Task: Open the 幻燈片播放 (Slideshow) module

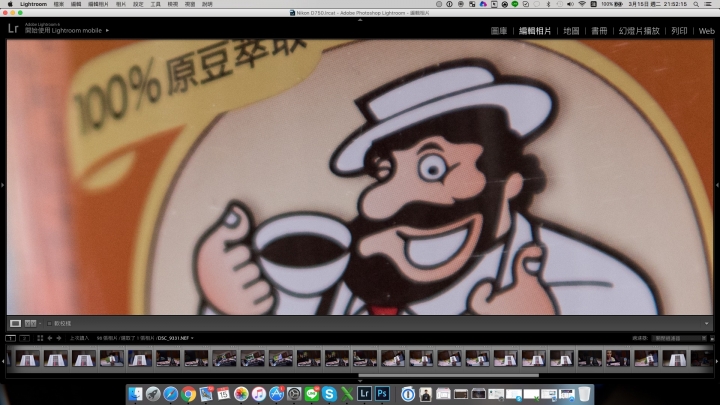Action: [x=639, y=31]
